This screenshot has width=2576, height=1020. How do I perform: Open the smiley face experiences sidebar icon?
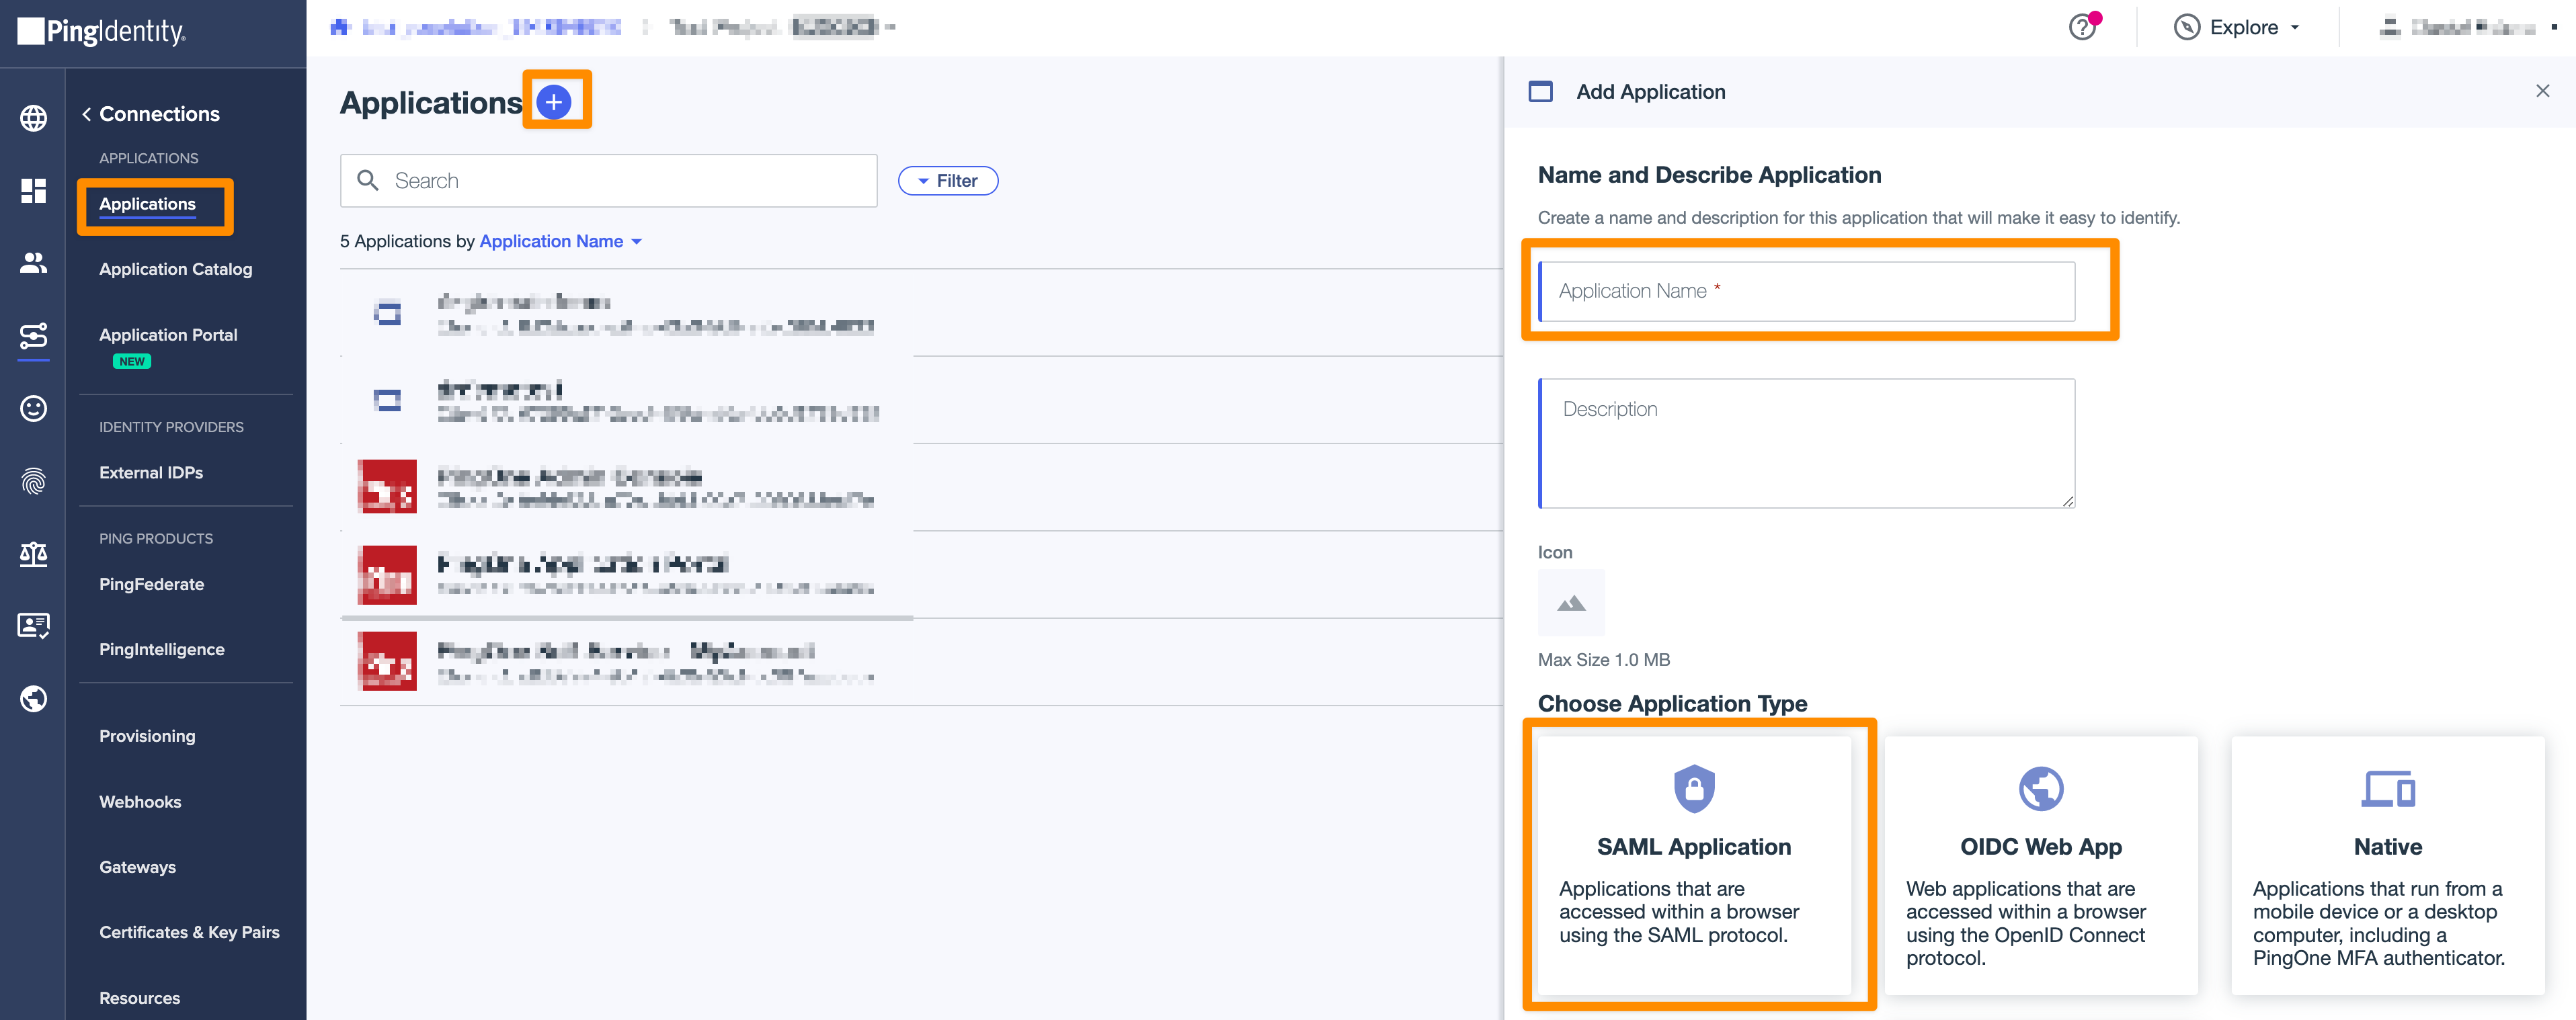click(33, 408)
